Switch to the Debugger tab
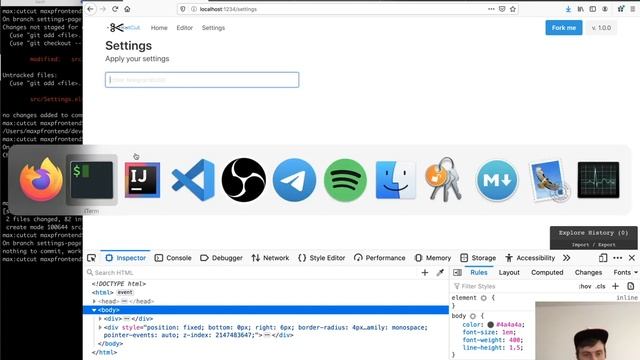The width and height of the screenshot is (640, 360). click(221, 258)
